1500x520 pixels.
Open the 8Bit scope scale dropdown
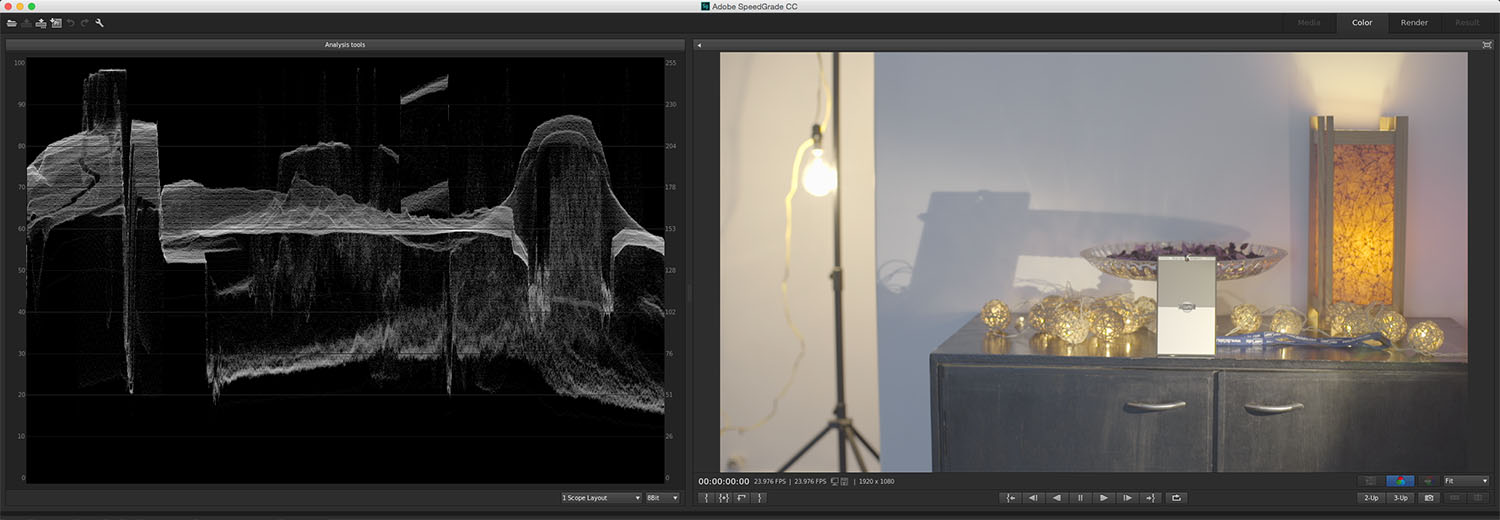pos(661,497)
